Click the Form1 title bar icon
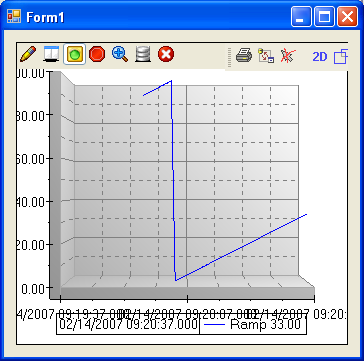364x361 pixels. [14, 16]
